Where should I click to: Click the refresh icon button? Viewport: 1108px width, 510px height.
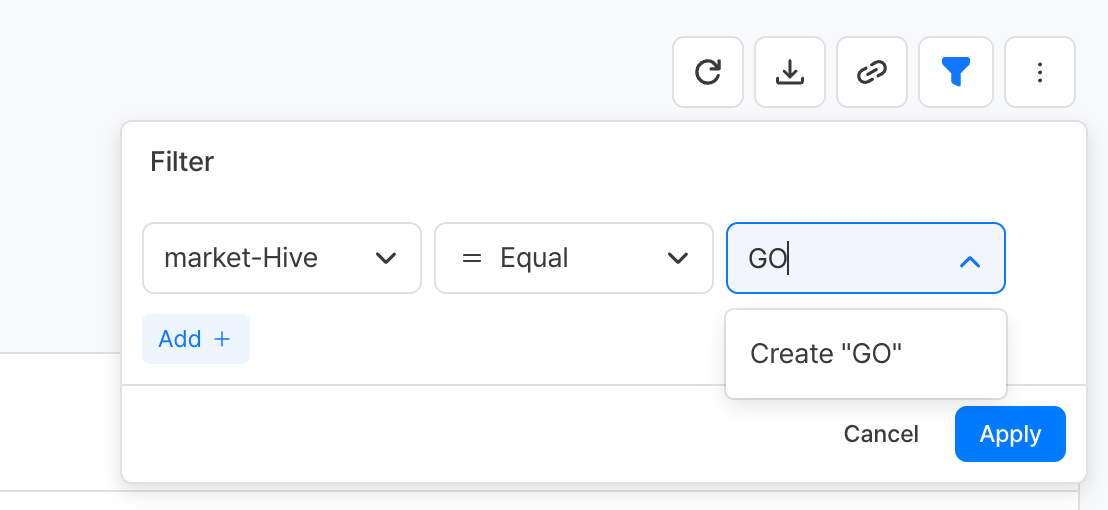coord(708,72)
